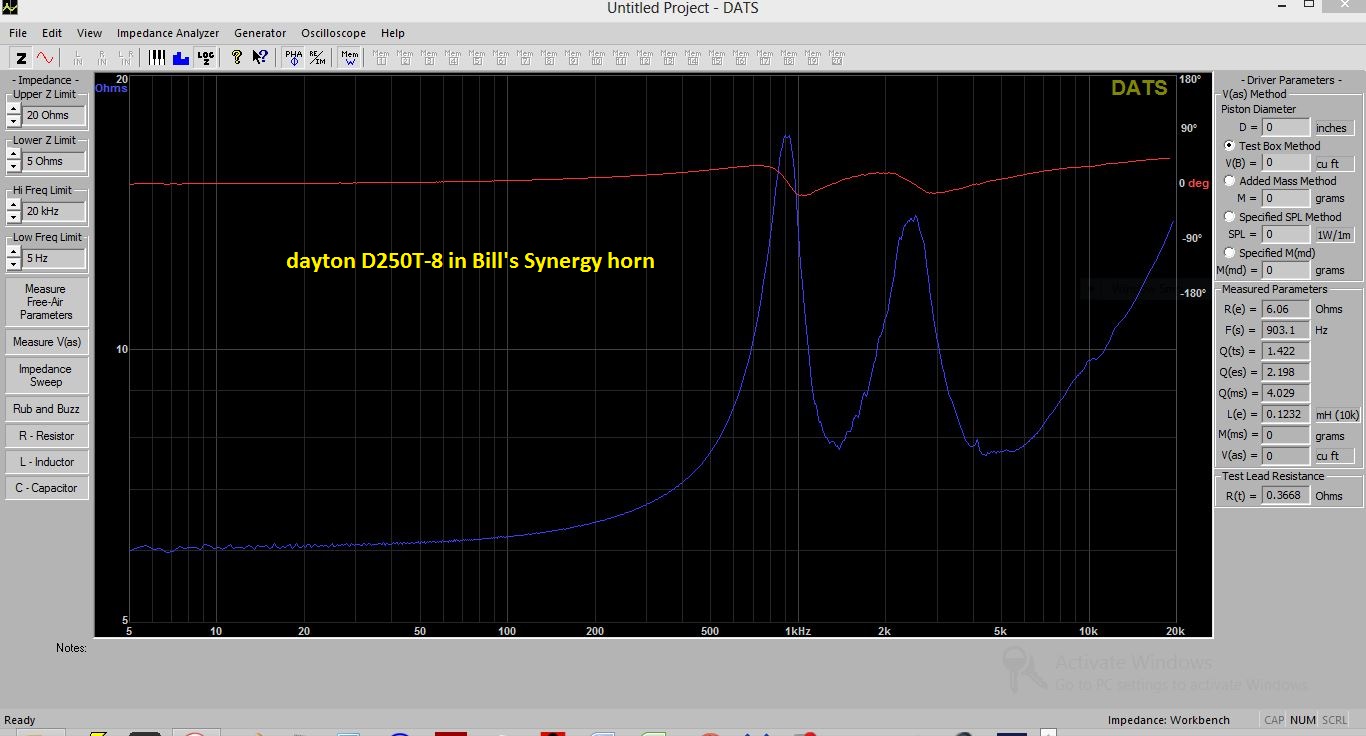Click the added mass M grams field
The image size is (1366, 736).
1285,198
